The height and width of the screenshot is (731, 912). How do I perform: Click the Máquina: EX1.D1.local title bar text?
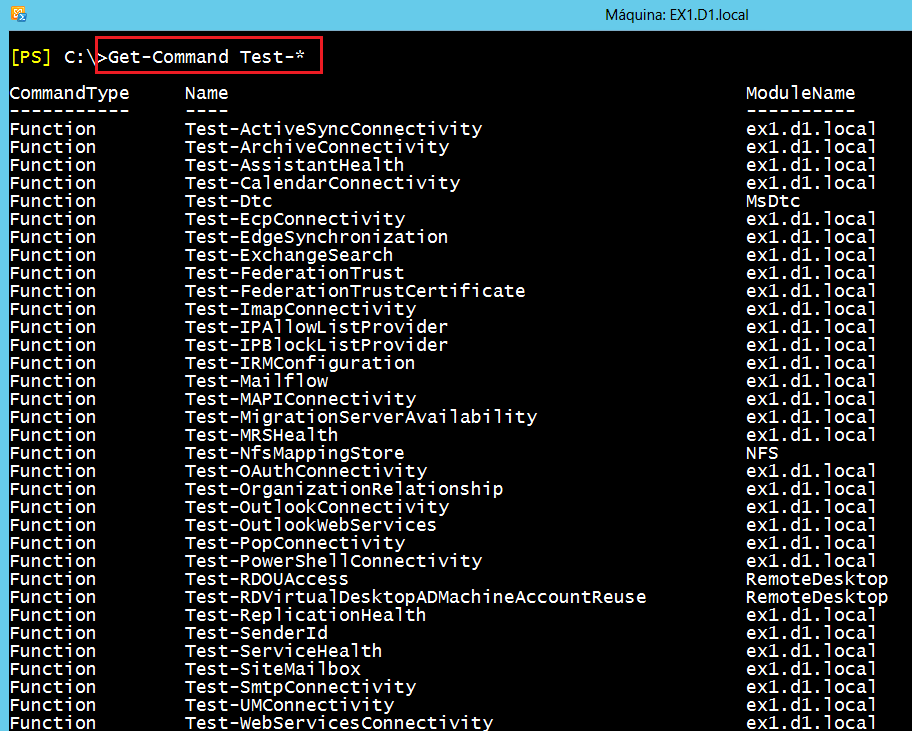[x=676, y=15]
